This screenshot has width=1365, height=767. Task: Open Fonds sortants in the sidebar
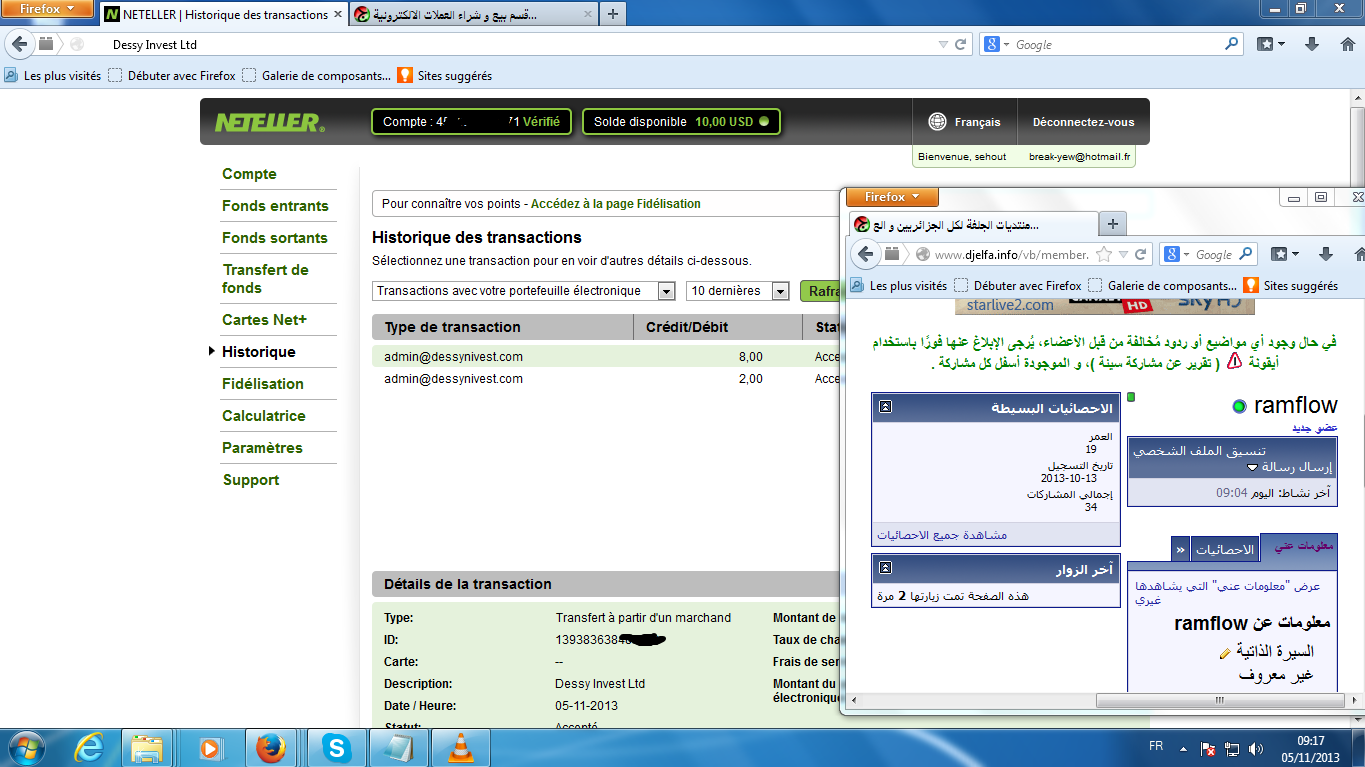[275, 238]
